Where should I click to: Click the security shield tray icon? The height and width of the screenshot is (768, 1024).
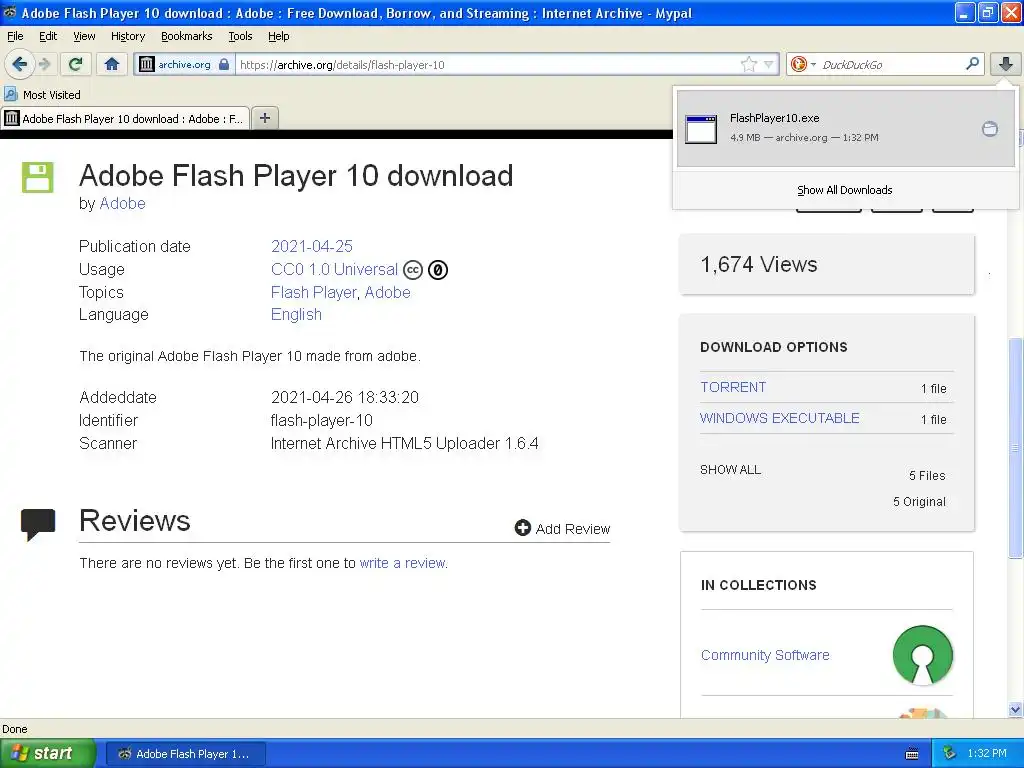click(949, 753)
